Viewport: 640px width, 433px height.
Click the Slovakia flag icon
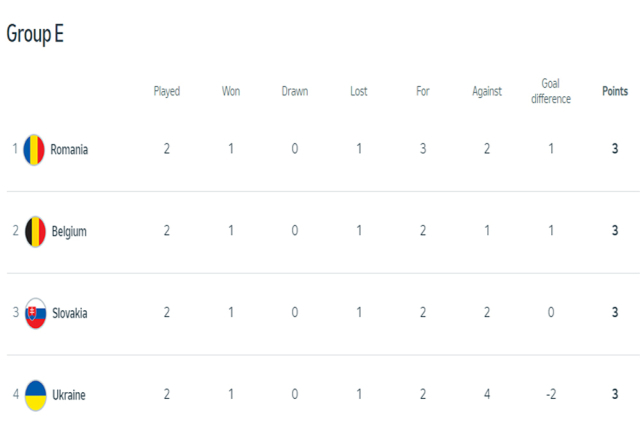36,313
